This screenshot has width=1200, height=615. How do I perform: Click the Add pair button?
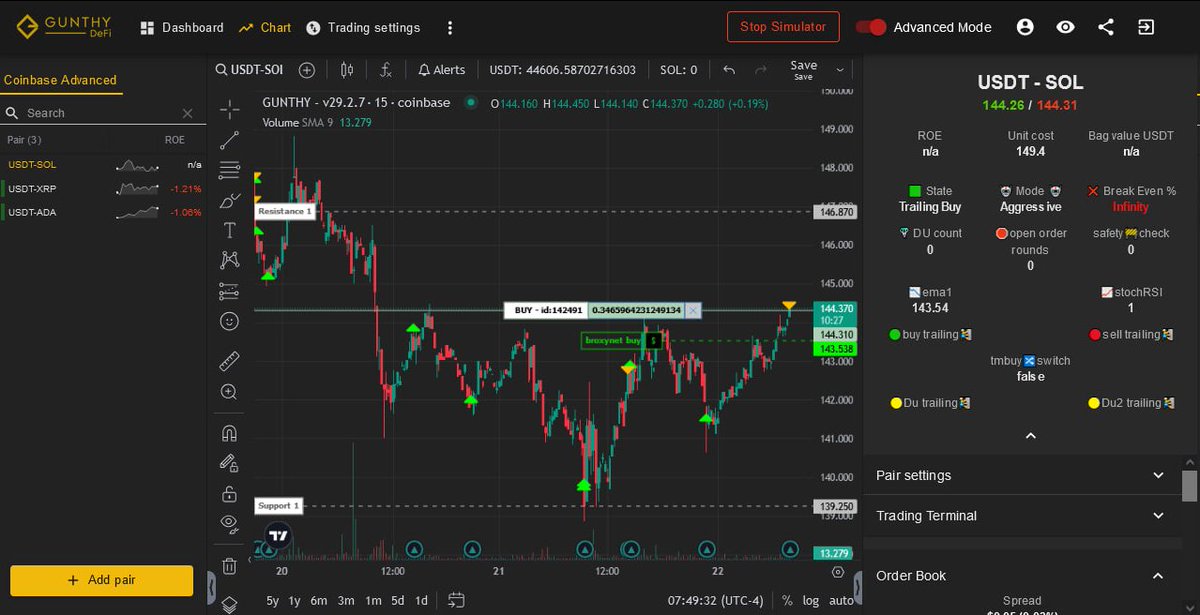pyautogui.click(x=102, y=580)
